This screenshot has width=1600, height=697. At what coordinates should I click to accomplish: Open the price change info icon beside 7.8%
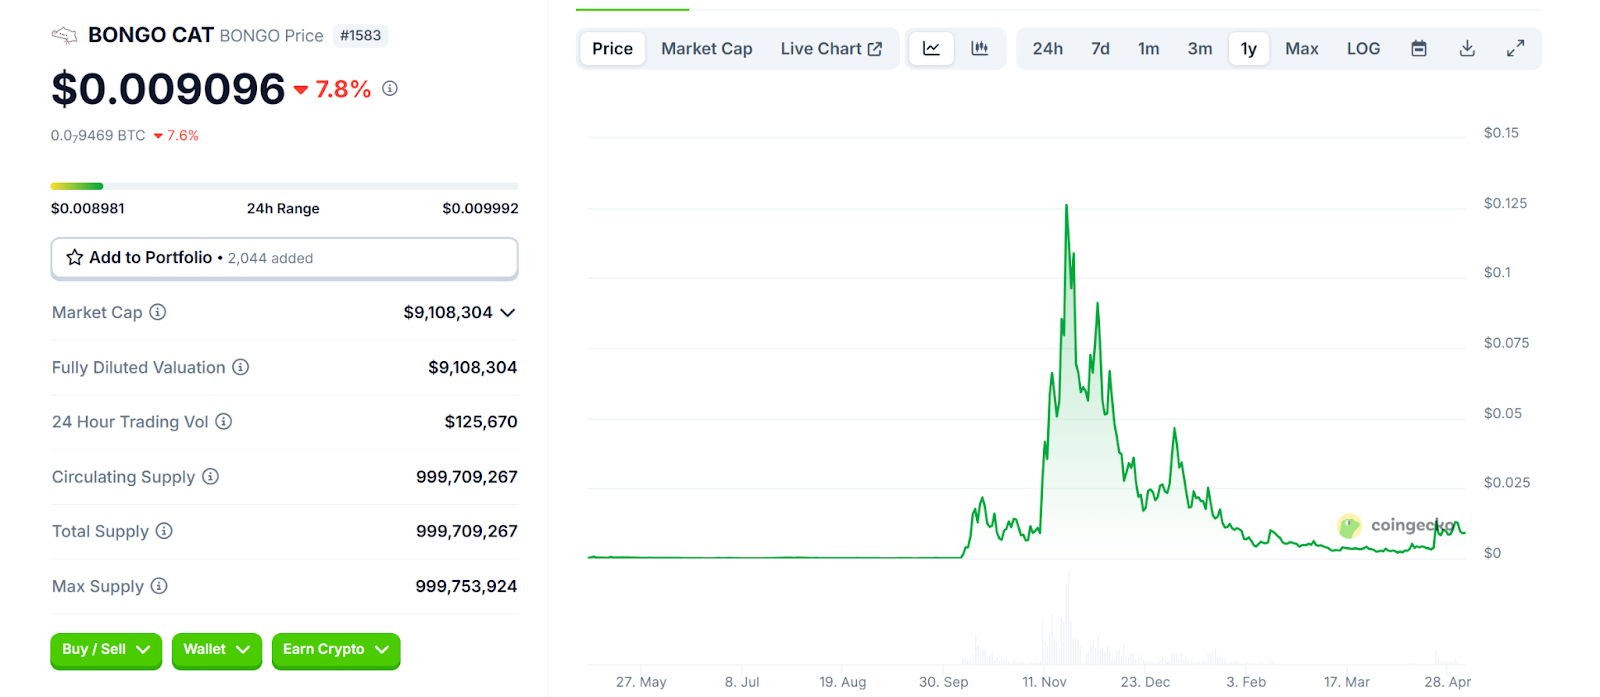(390, 88)
